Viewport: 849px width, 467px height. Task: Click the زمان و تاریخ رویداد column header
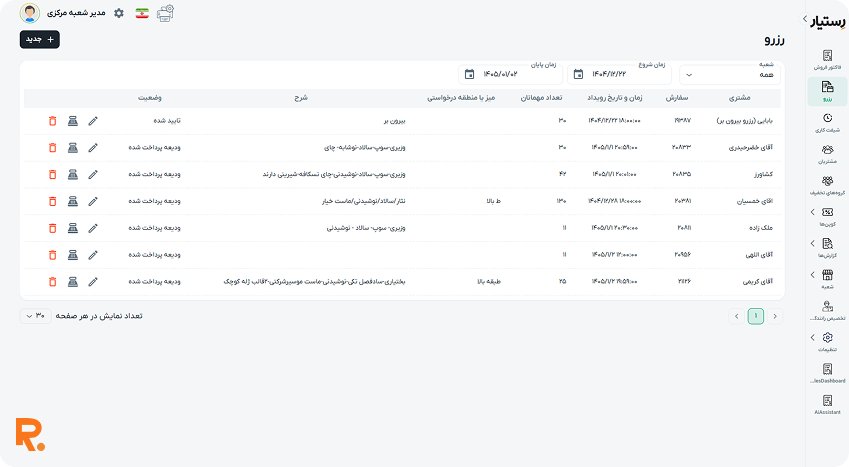(x=615, y=98)
